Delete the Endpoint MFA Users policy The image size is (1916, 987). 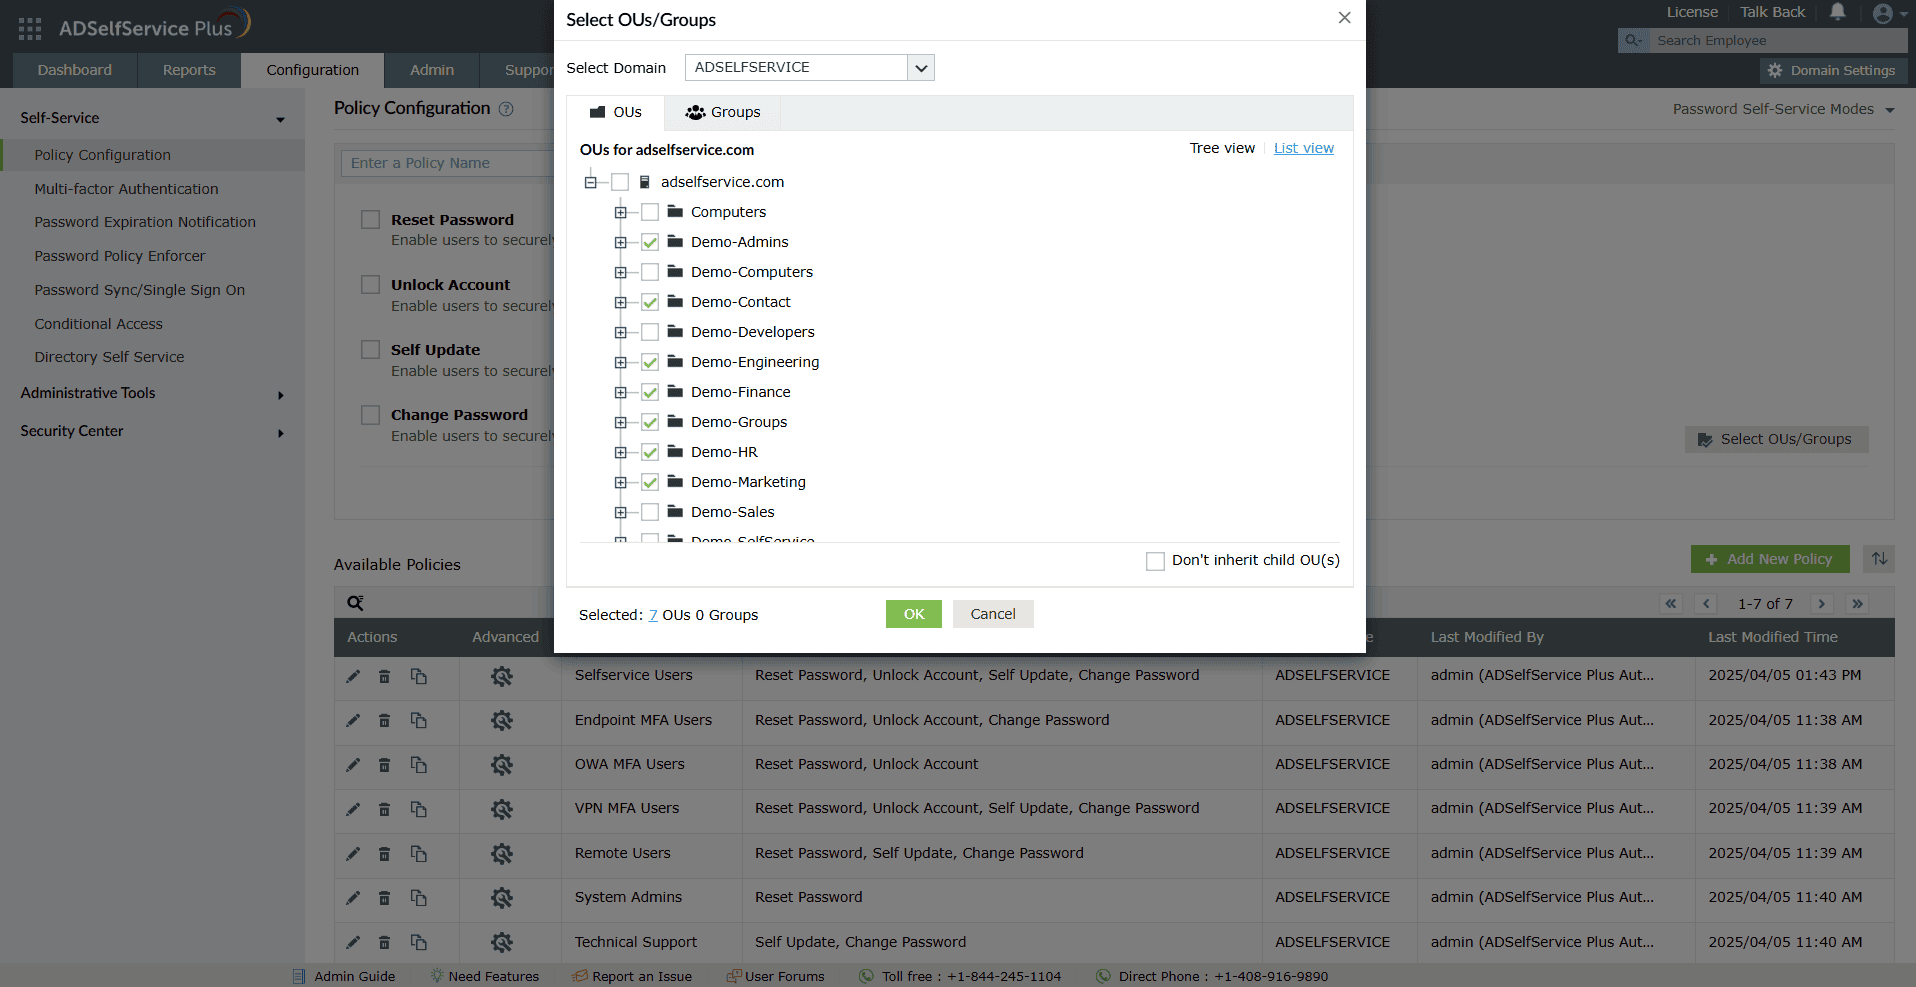pyautogui.click(x=384, y=721)
